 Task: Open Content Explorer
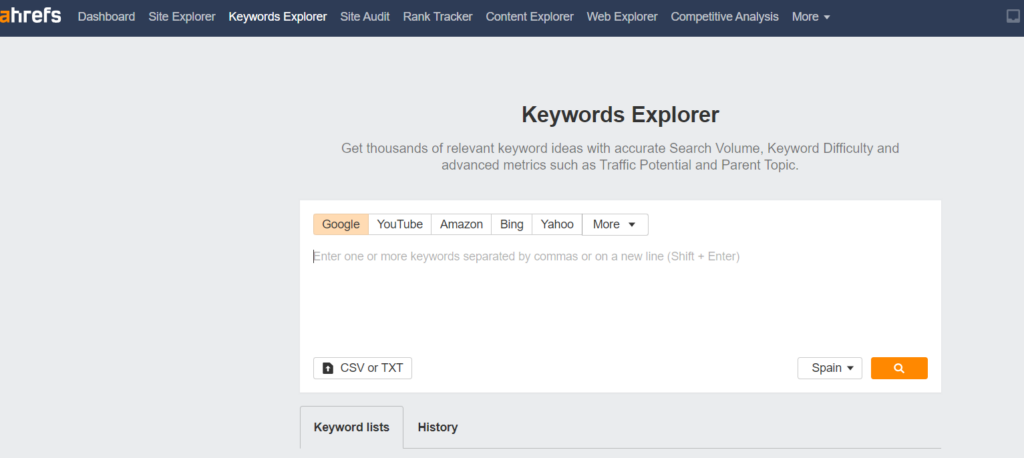point(530,17)
